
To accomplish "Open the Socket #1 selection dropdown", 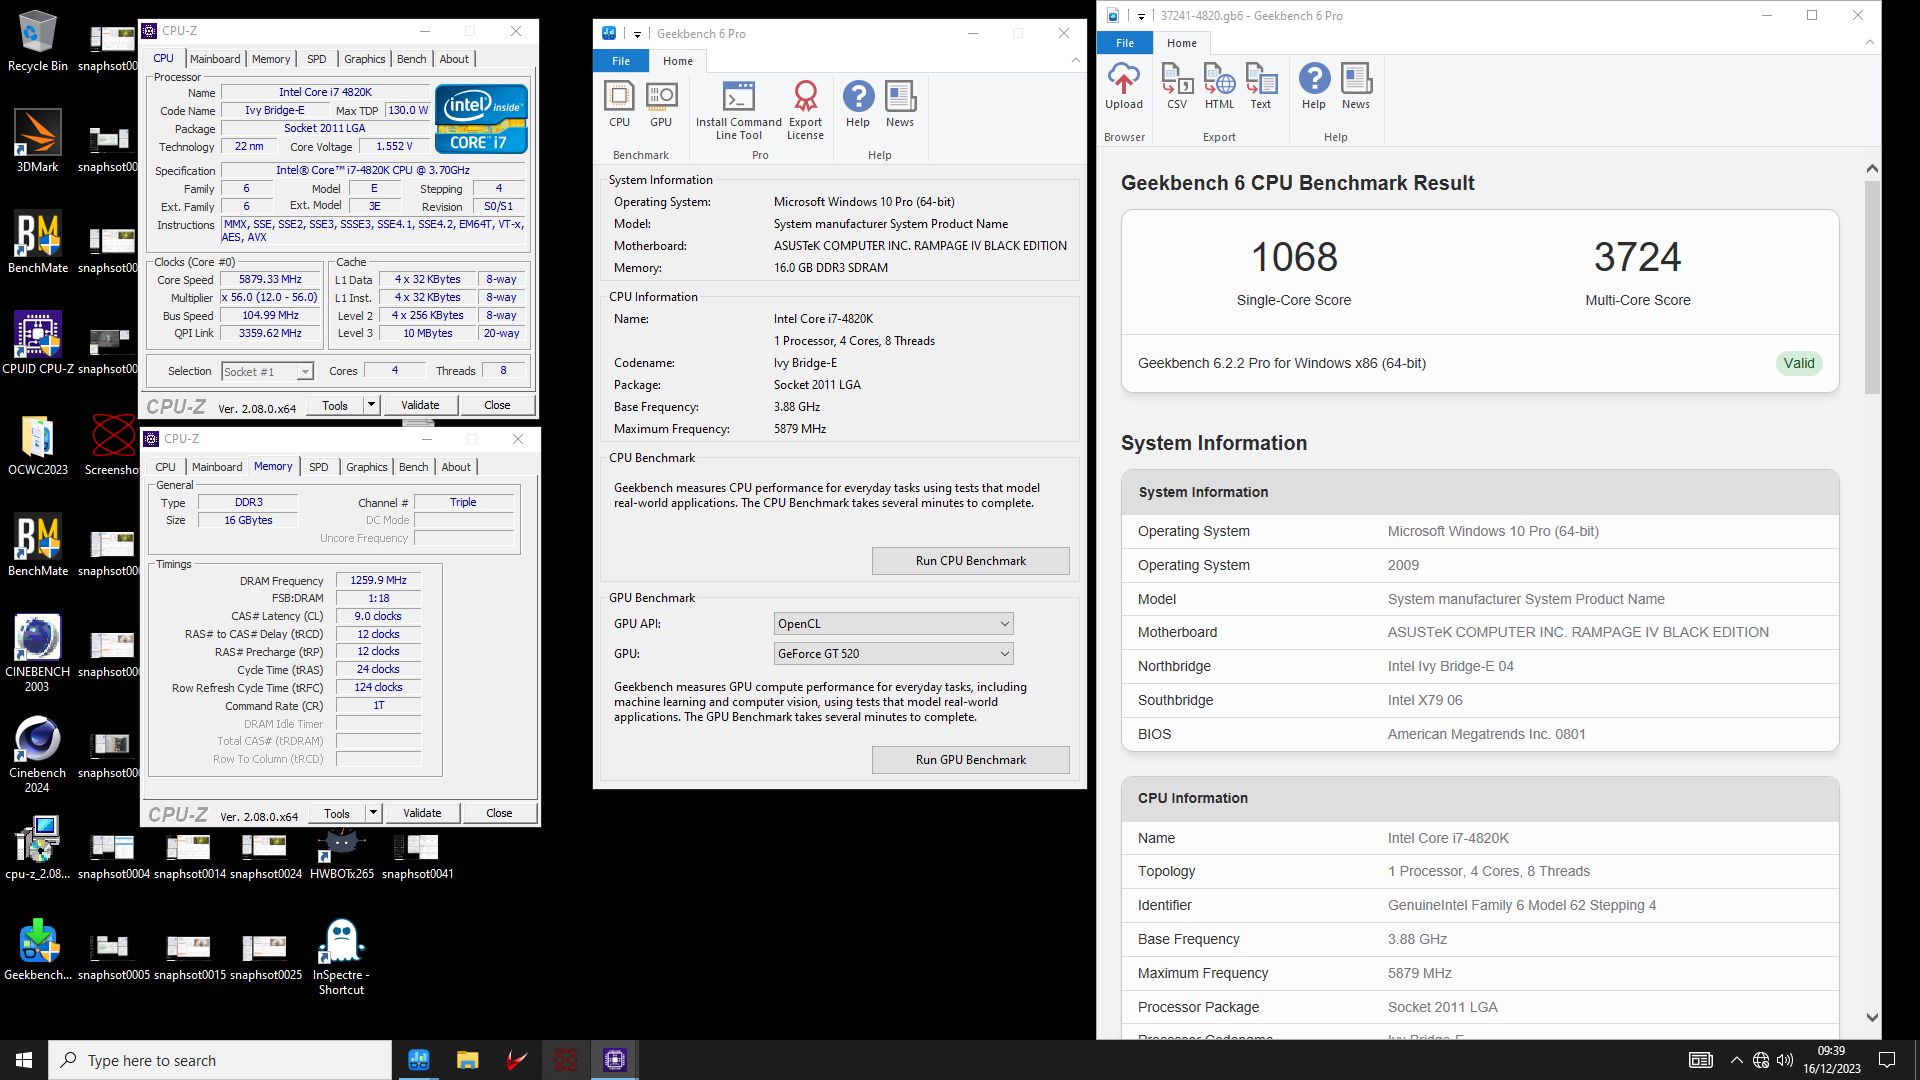I will coord(267,372).
